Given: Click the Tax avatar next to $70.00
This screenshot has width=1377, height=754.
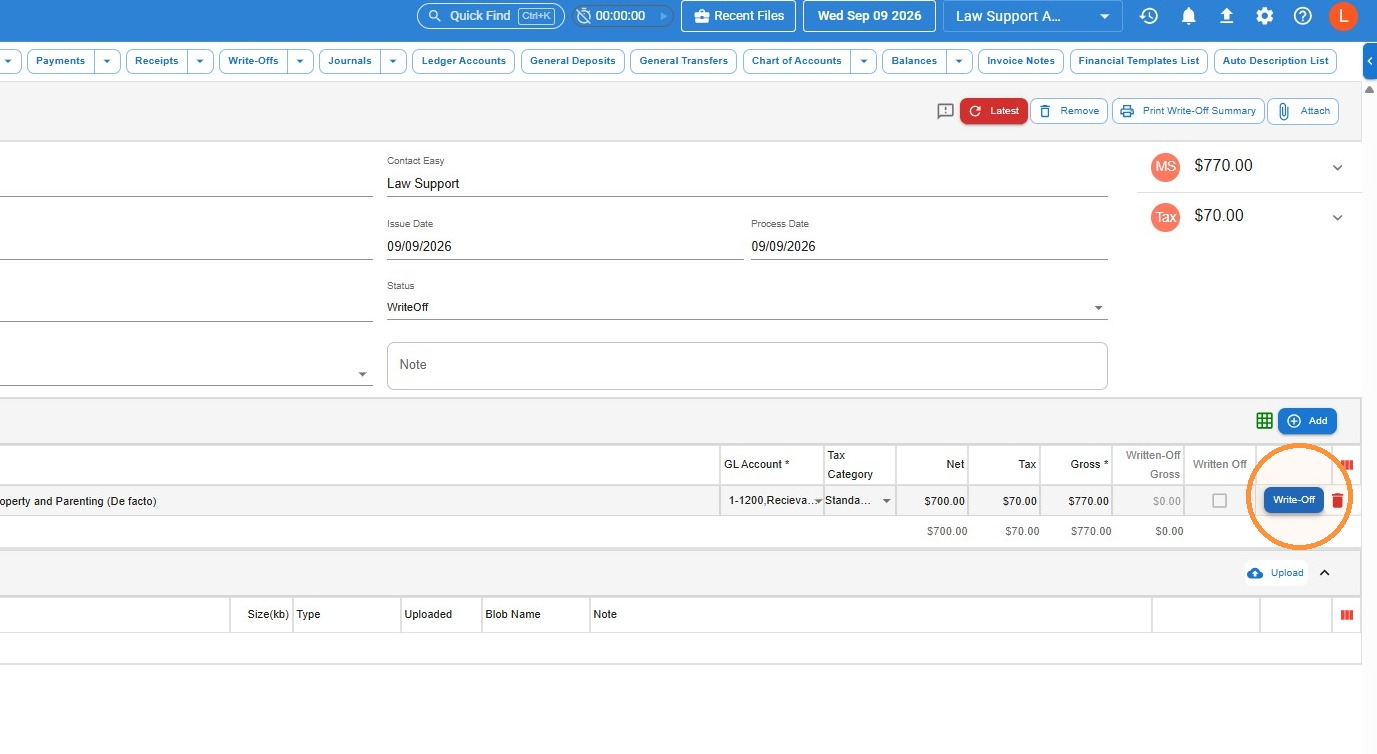Looking at the screenshot, I should click(1165, 217).
